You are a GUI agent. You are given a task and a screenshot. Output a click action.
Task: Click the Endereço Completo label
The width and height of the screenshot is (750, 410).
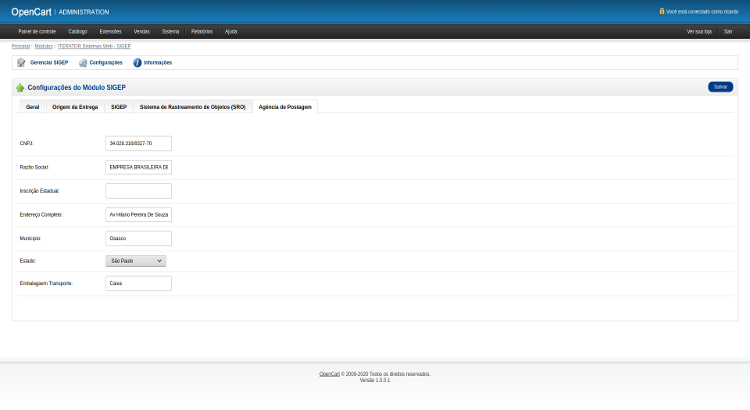point(41,215)
